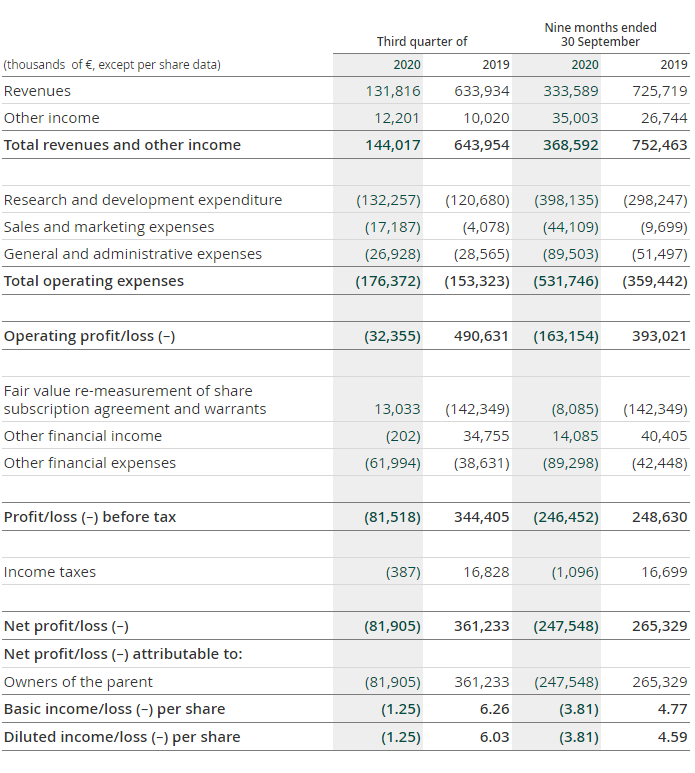Image resolution: width=695 pixels, height=773 pixels.
Task: Select Other financial expenses label
Action: click(x=90, y=463)
